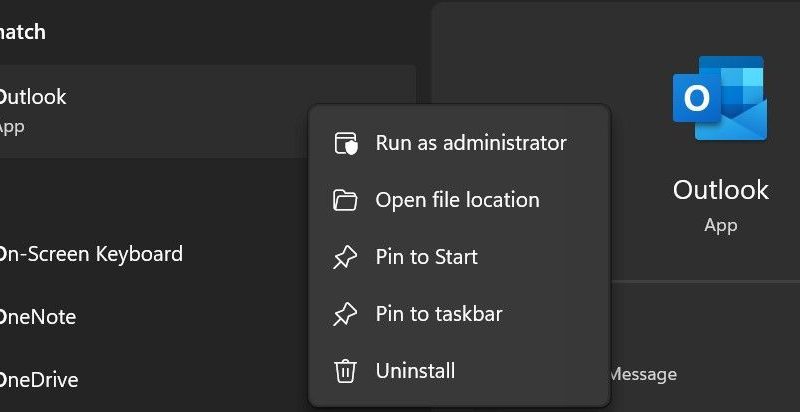Click the Message action in preview pane
Viewport: 800px width, 412px height.
643,374
